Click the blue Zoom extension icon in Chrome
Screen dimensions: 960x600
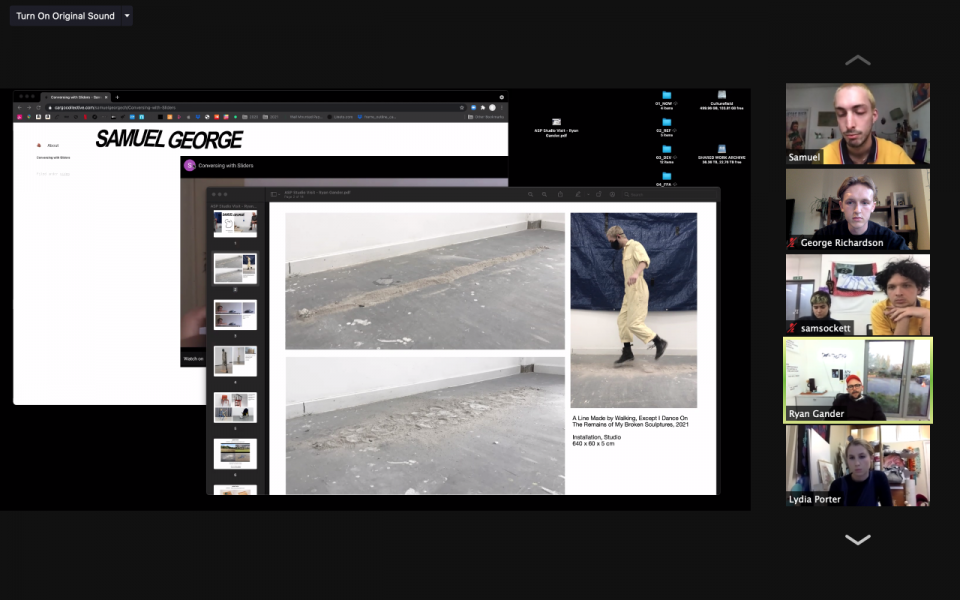[x=473, y=108]
